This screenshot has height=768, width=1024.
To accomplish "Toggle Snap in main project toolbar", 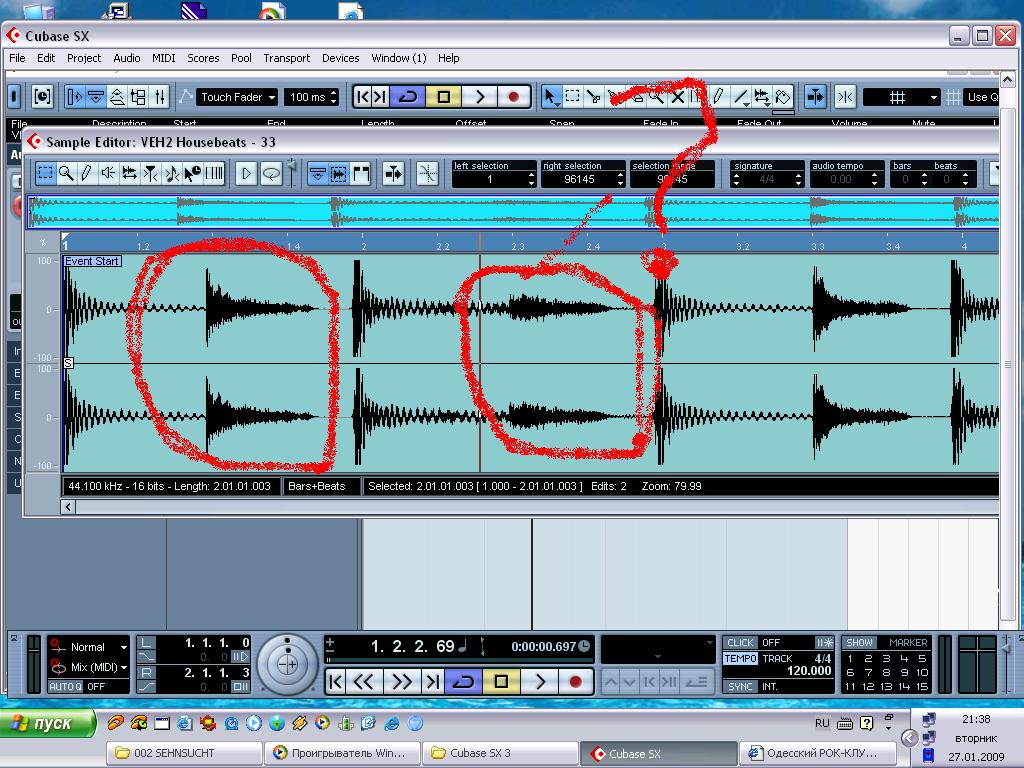I will (846, 97).
